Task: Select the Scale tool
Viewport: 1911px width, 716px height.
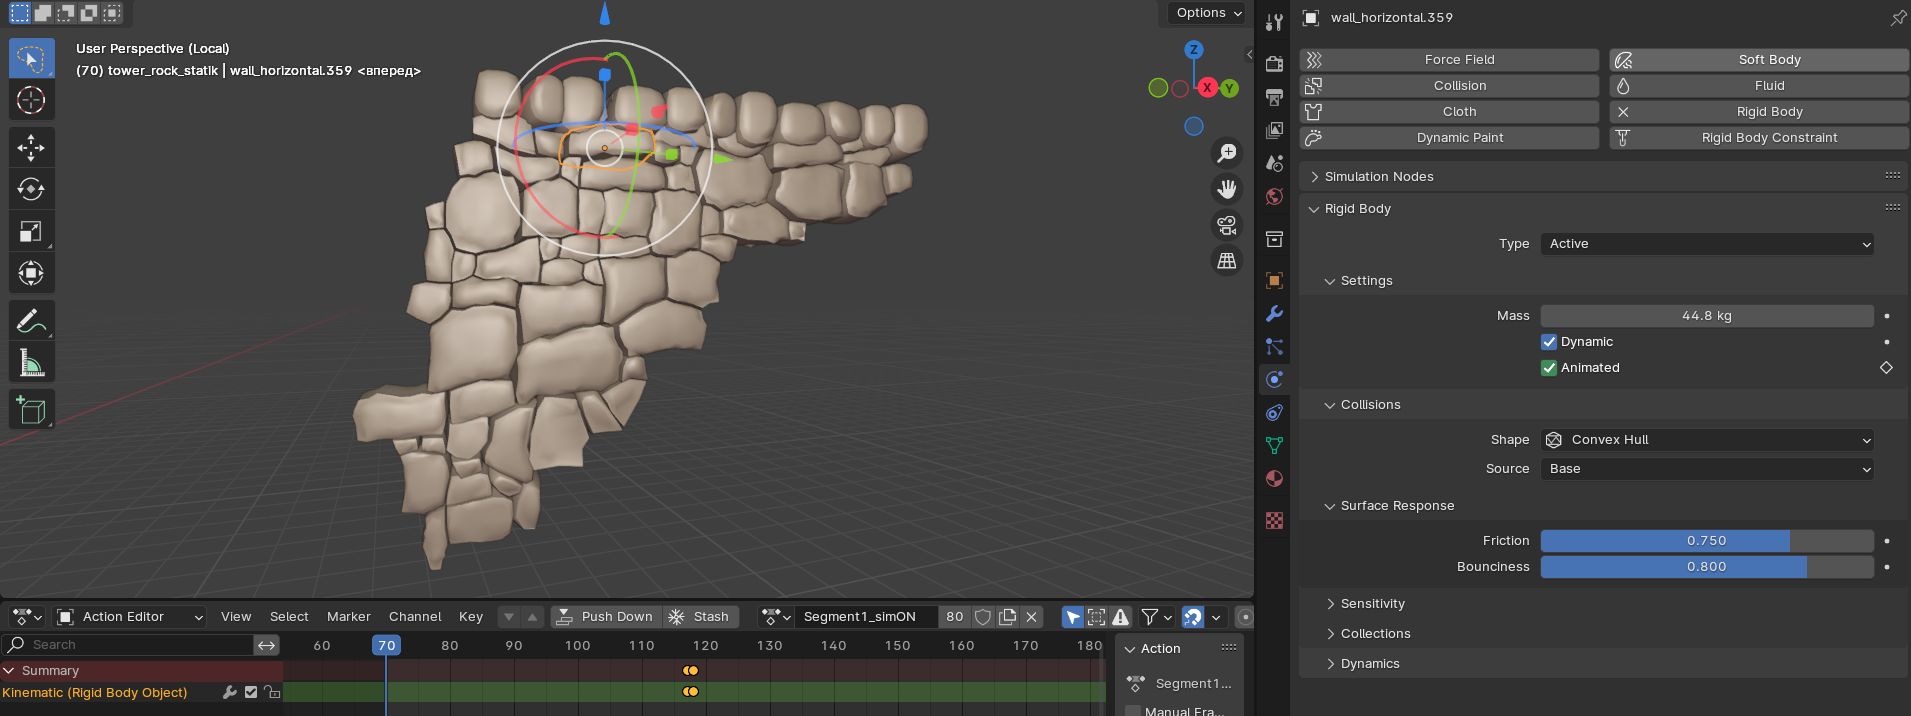Action: [31, 231]
